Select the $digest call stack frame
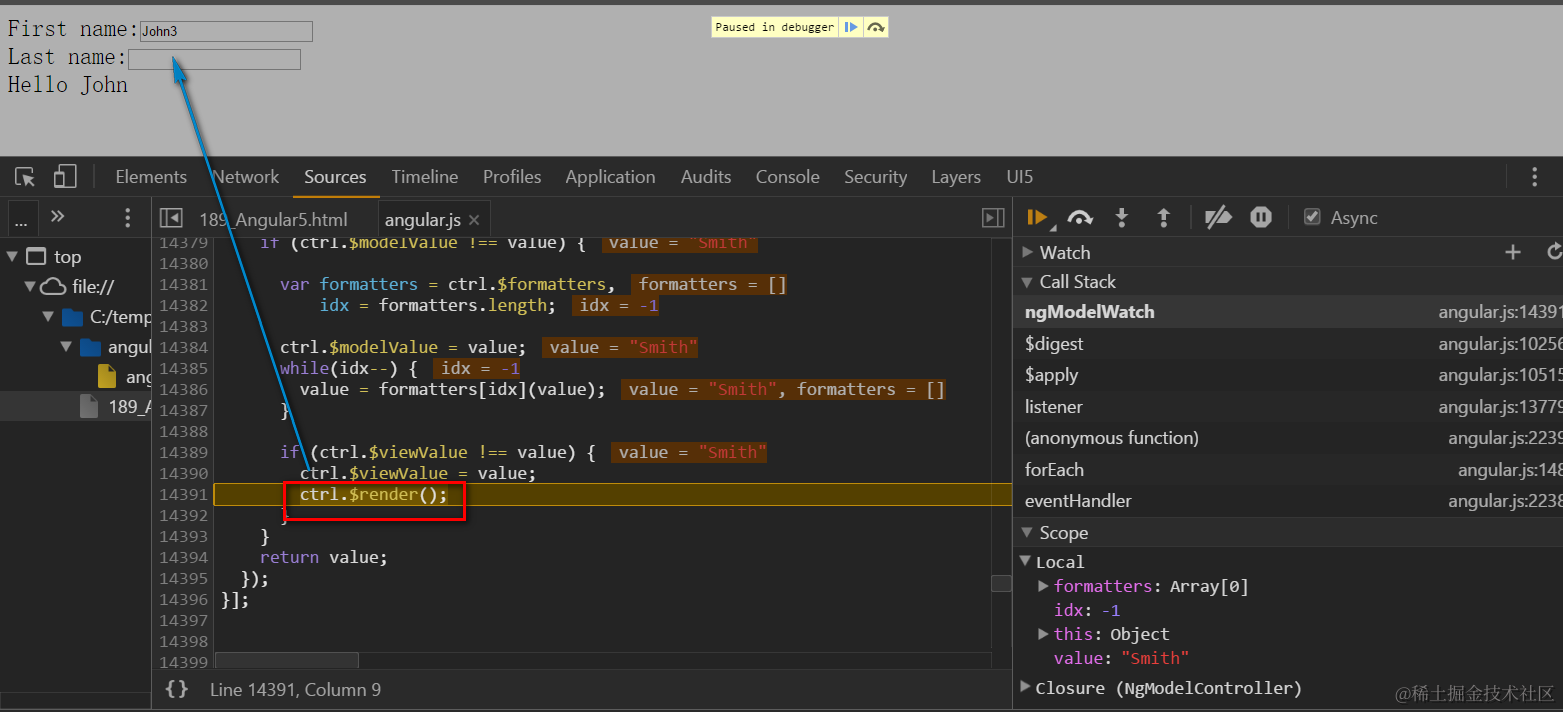 coord(1288,344)
